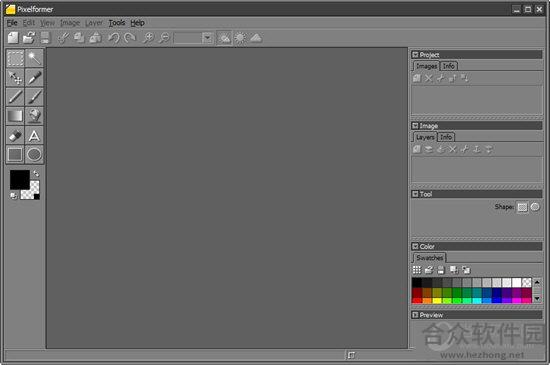Select the rectangular selection tool
The image size is (550, 365).
15,58
